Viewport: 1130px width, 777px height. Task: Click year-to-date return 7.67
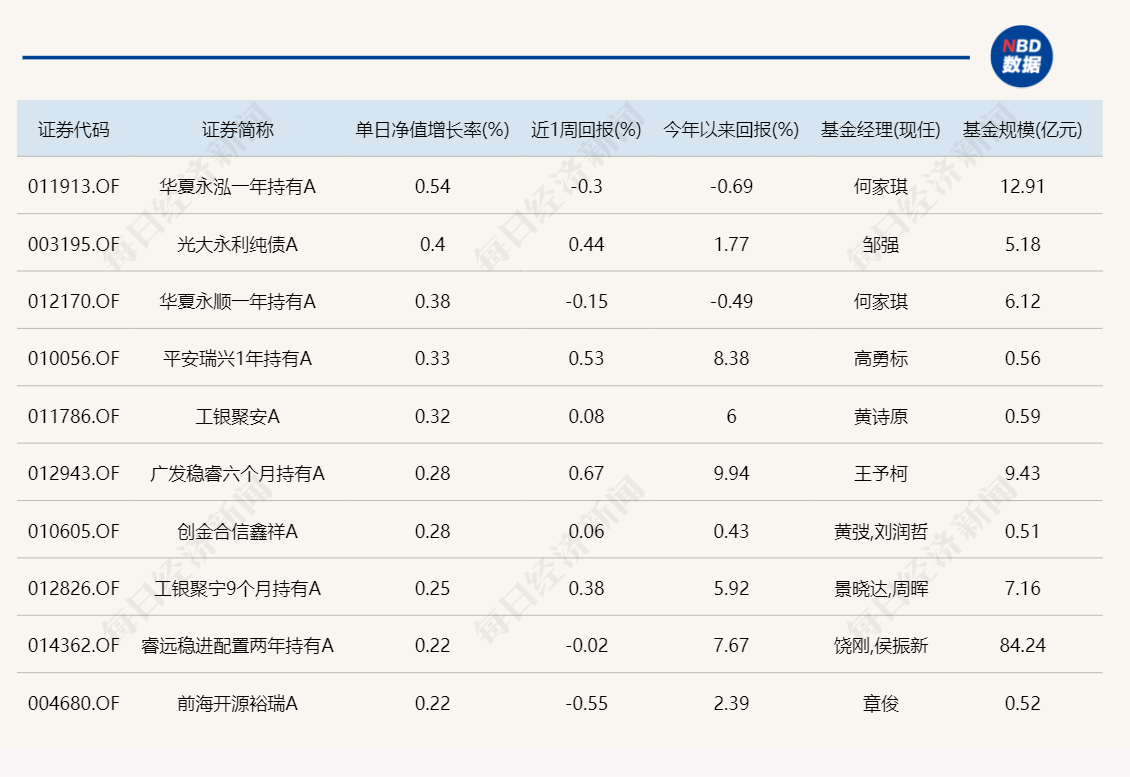click(x=731, y=645)
